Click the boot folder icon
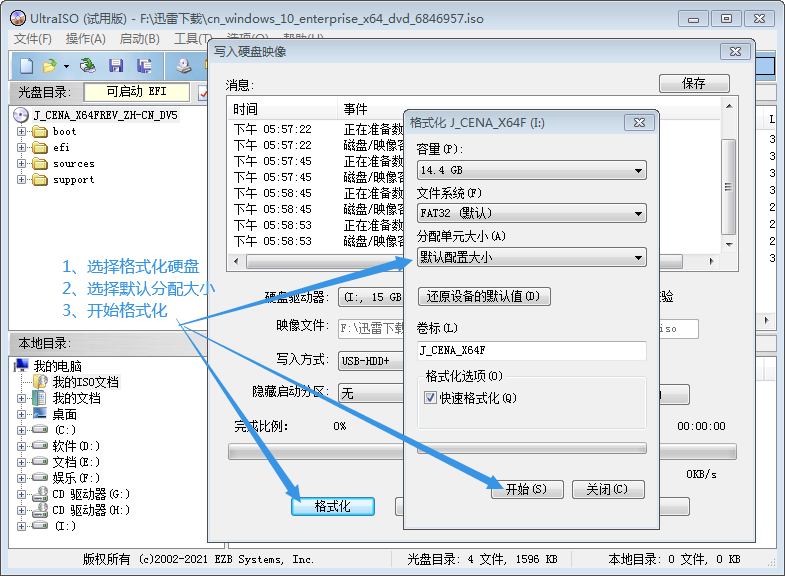Viewport: 785px width, 576px height. pyautogui.click(x=40, y=132)
